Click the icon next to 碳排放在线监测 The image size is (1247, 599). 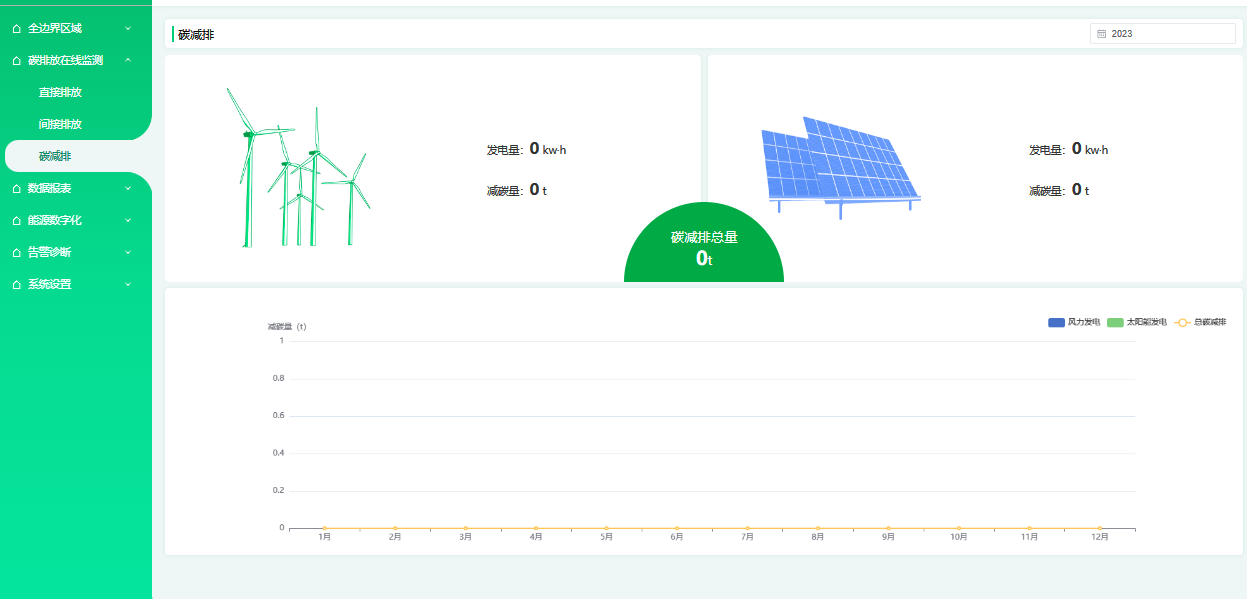coord(16,61)
